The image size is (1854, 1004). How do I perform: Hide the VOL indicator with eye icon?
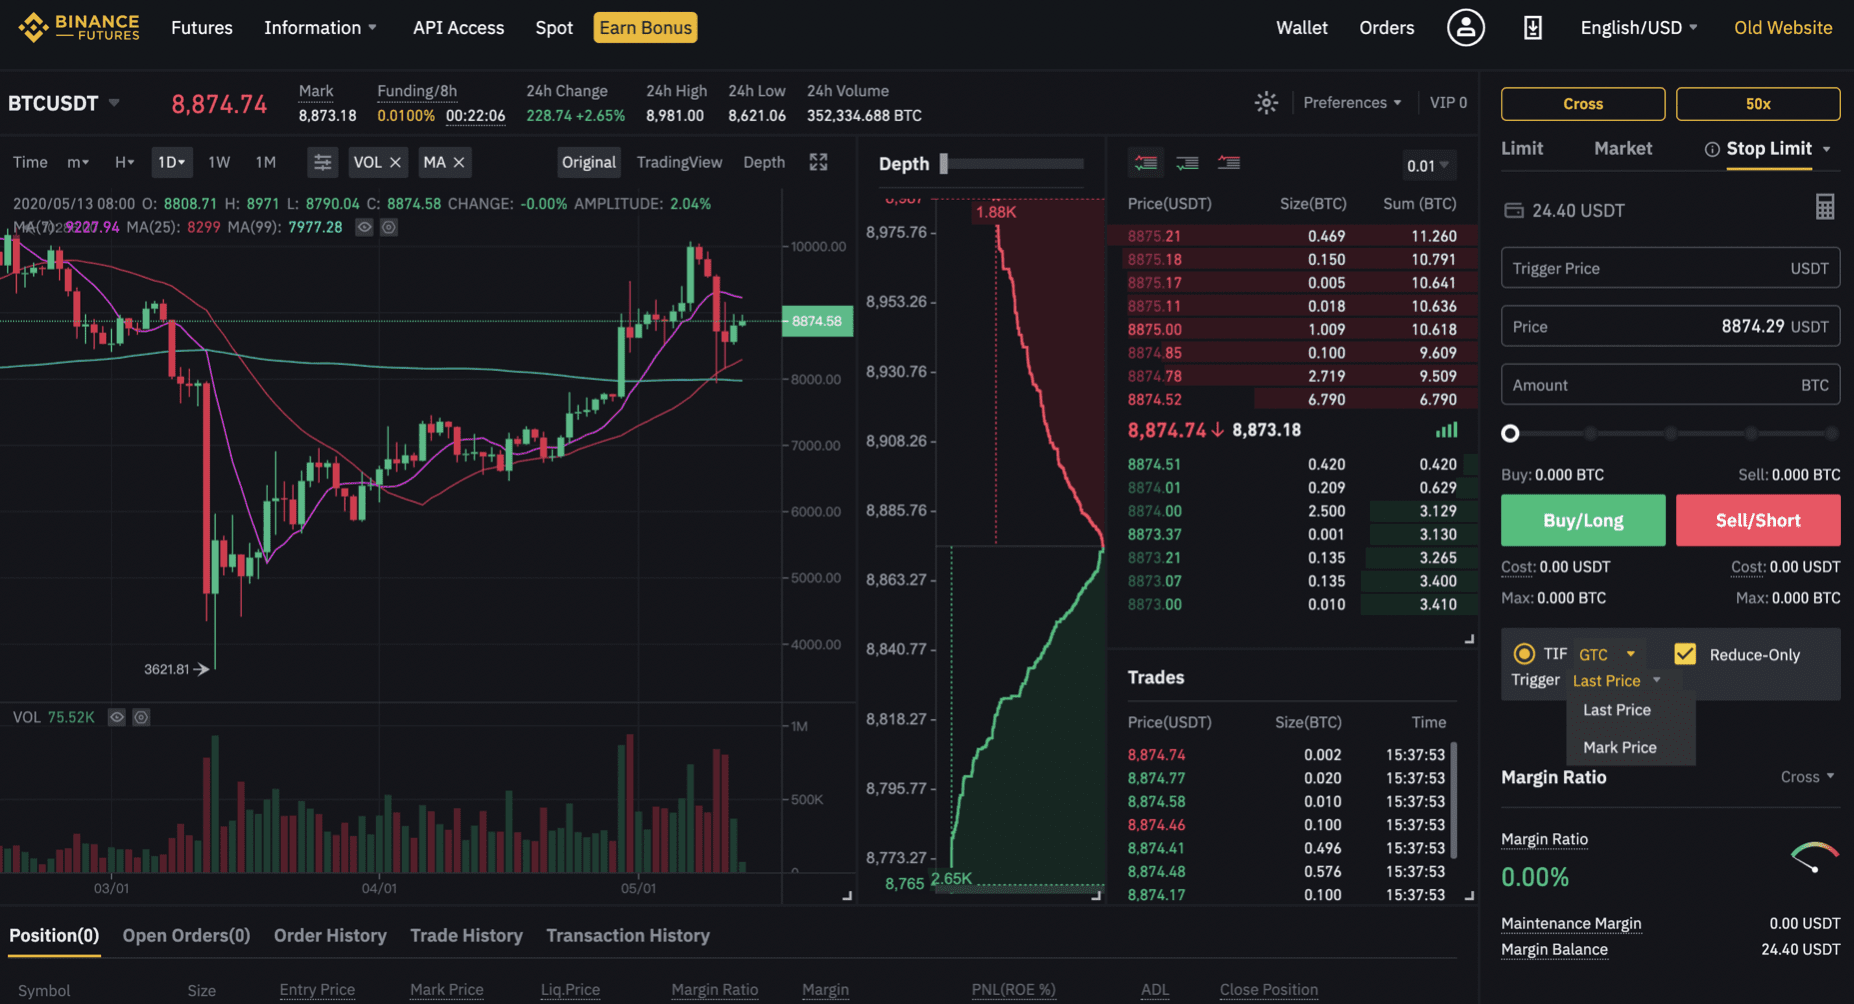117,717
